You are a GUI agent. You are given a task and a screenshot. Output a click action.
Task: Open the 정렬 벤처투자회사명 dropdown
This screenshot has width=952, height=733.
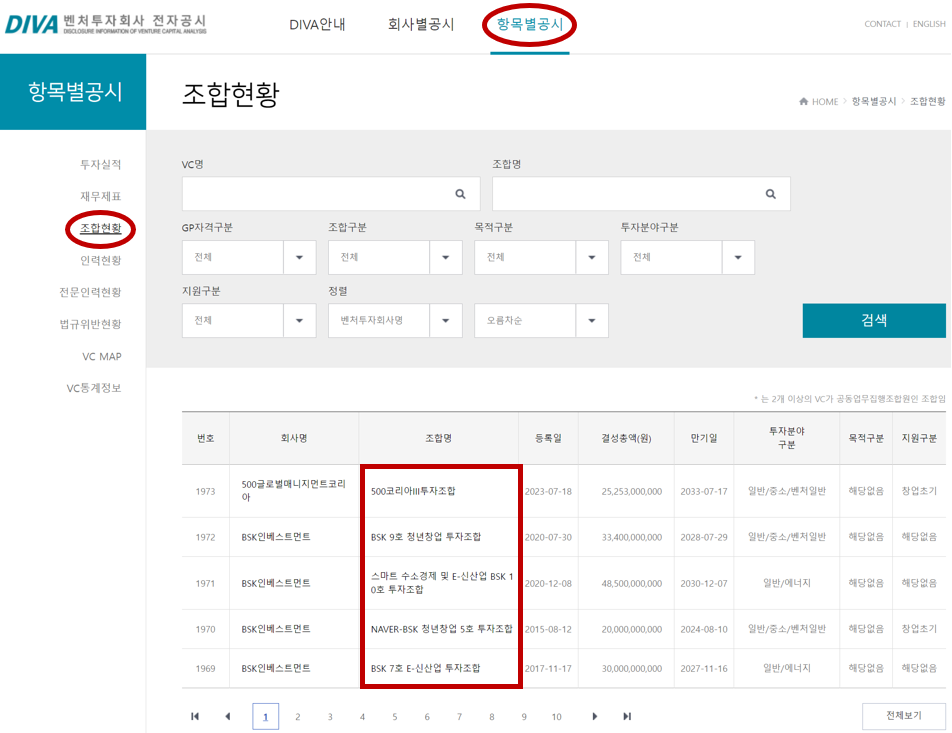[395, 321]
